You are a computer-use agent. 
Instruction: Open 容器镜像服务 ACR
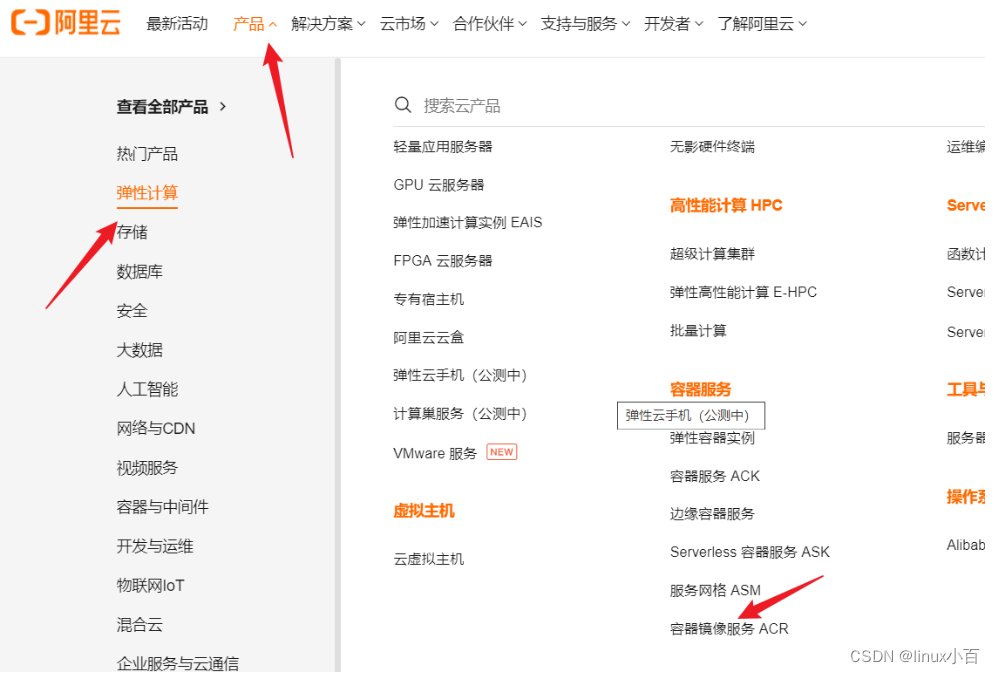[729, 628]
